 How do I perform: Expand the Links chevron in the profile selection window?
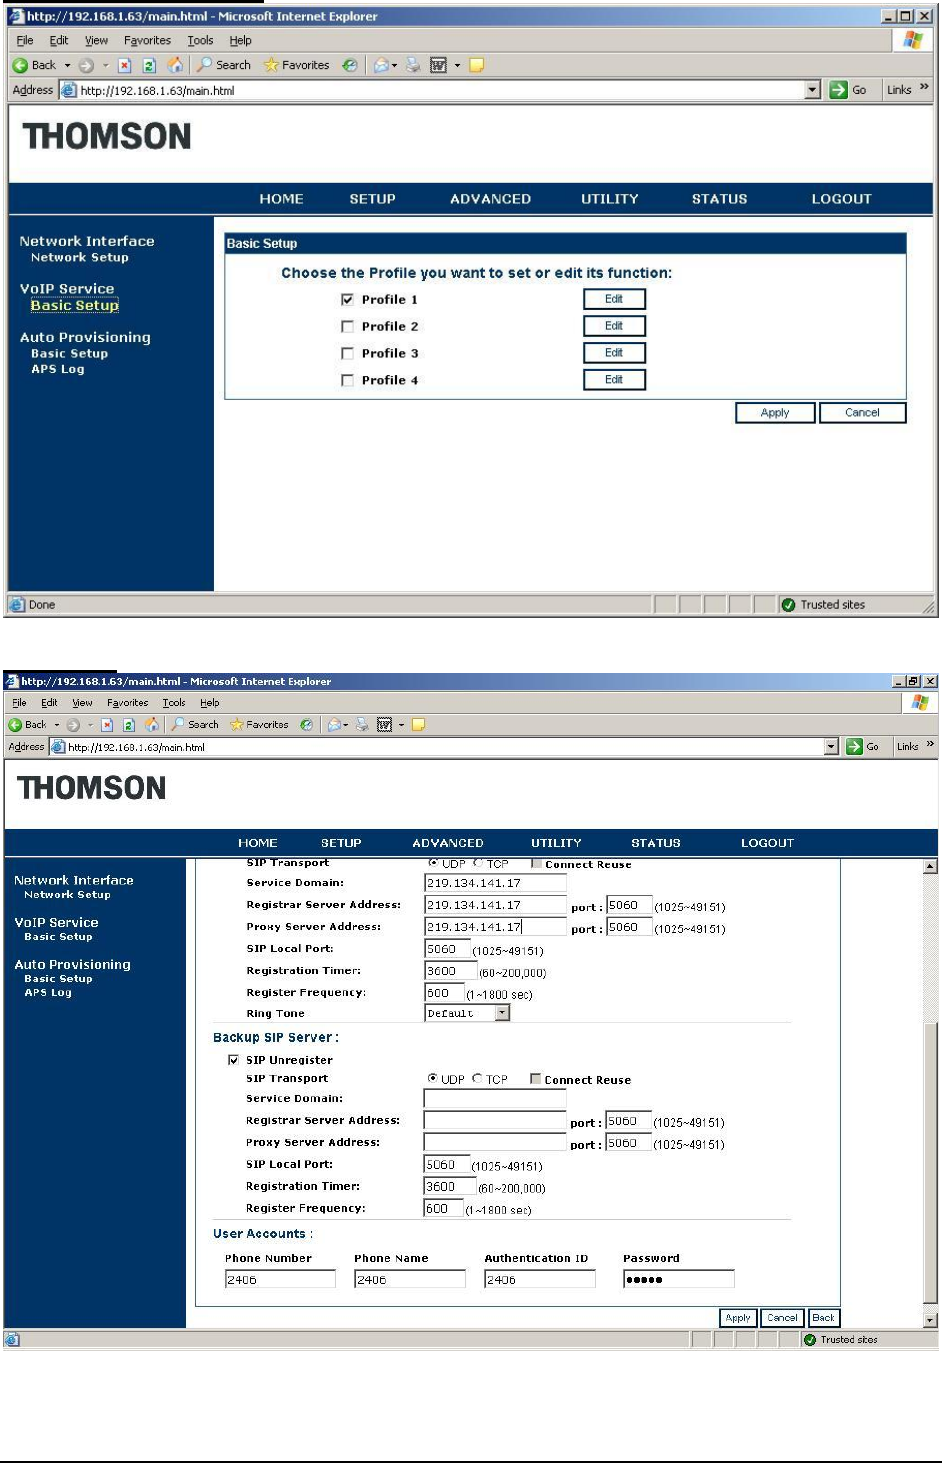[924, 88]
